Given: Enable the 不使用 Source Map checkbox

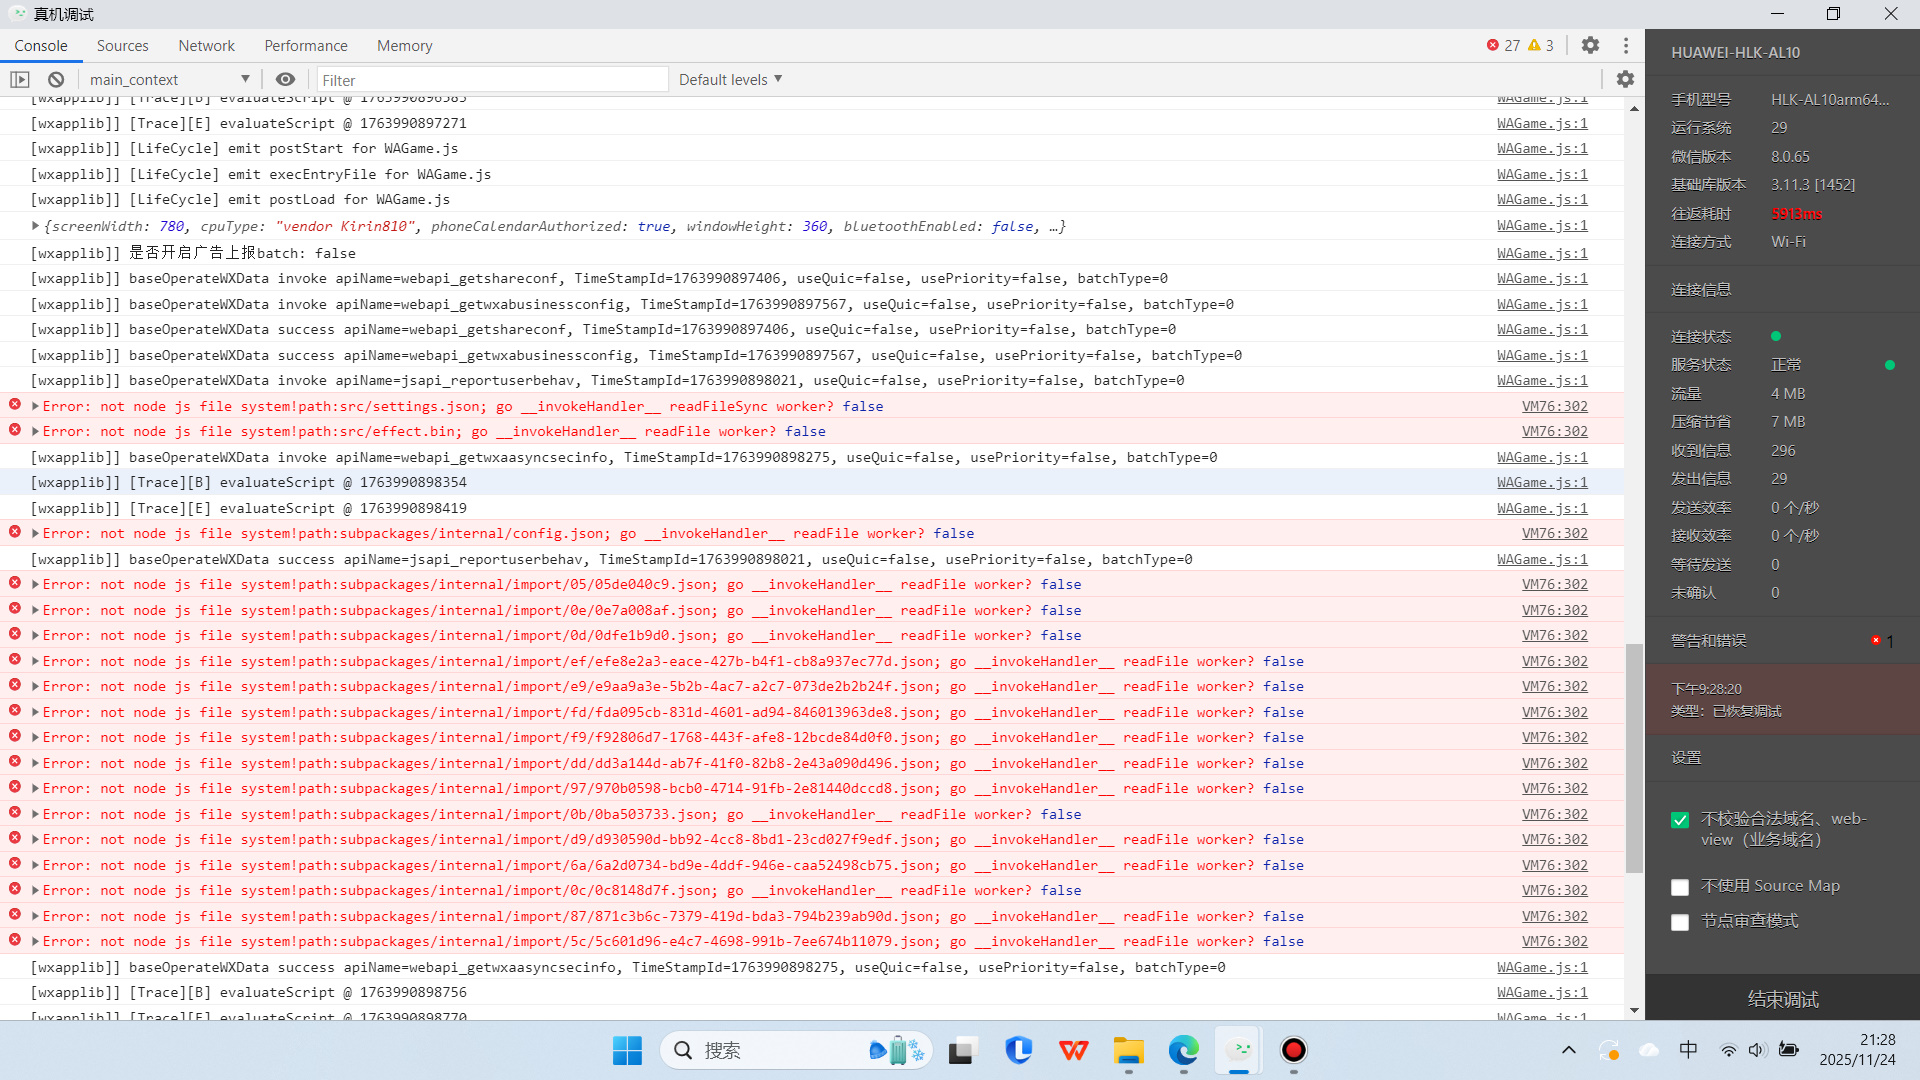Looking at the screenshot, I should coord(1680,887).
